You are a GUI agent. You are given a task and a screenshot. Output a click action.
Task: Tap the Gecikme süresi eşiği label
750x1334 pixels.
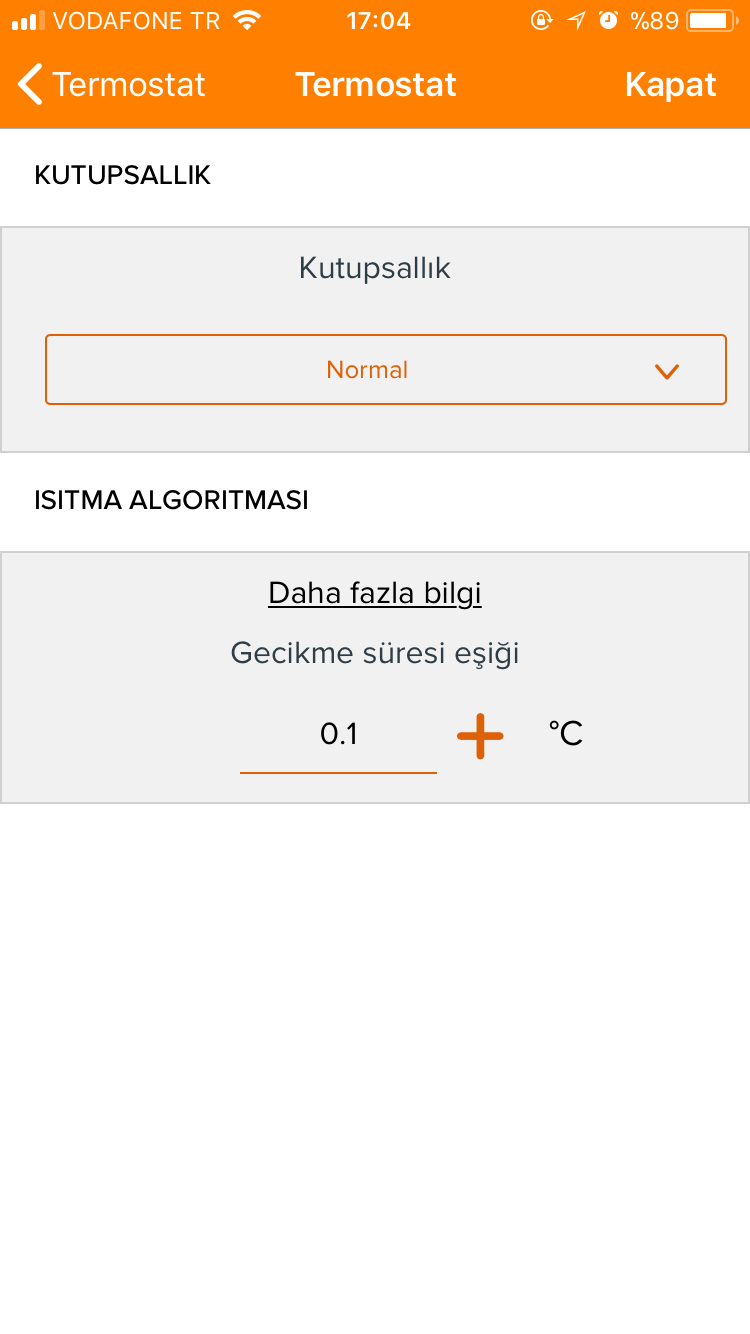point(375,654)
